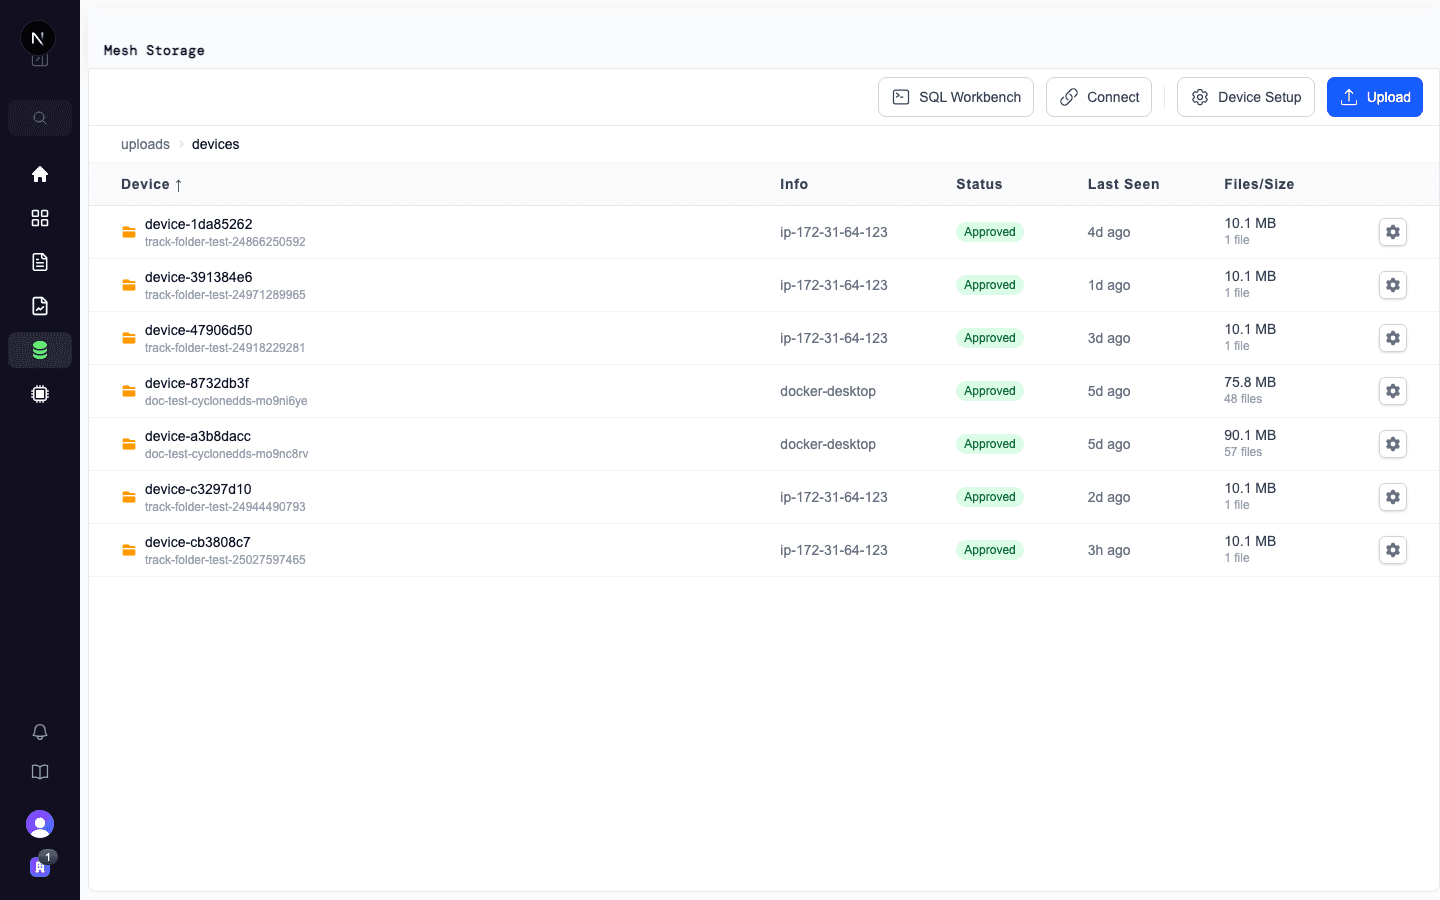Click Approved badge for device-1da85262

[x=990, y=232]
